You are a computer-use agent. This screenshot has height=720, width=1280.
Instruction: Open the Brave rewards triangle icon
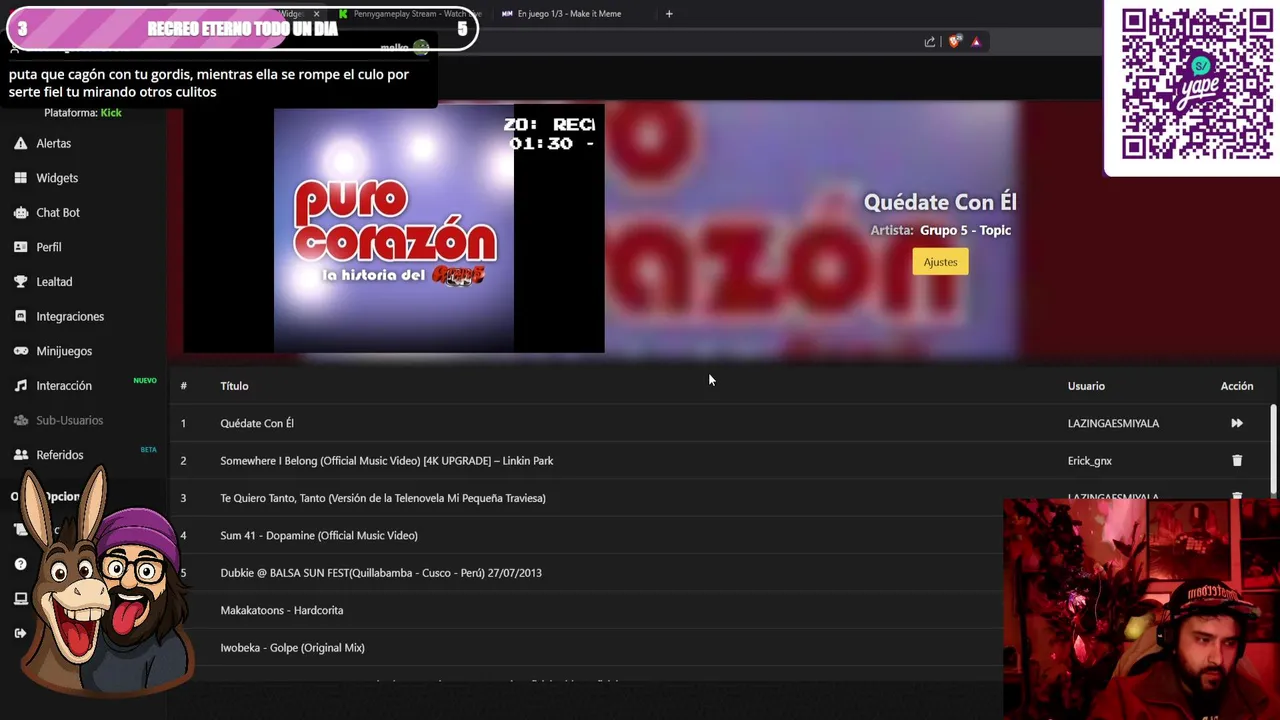976,42
